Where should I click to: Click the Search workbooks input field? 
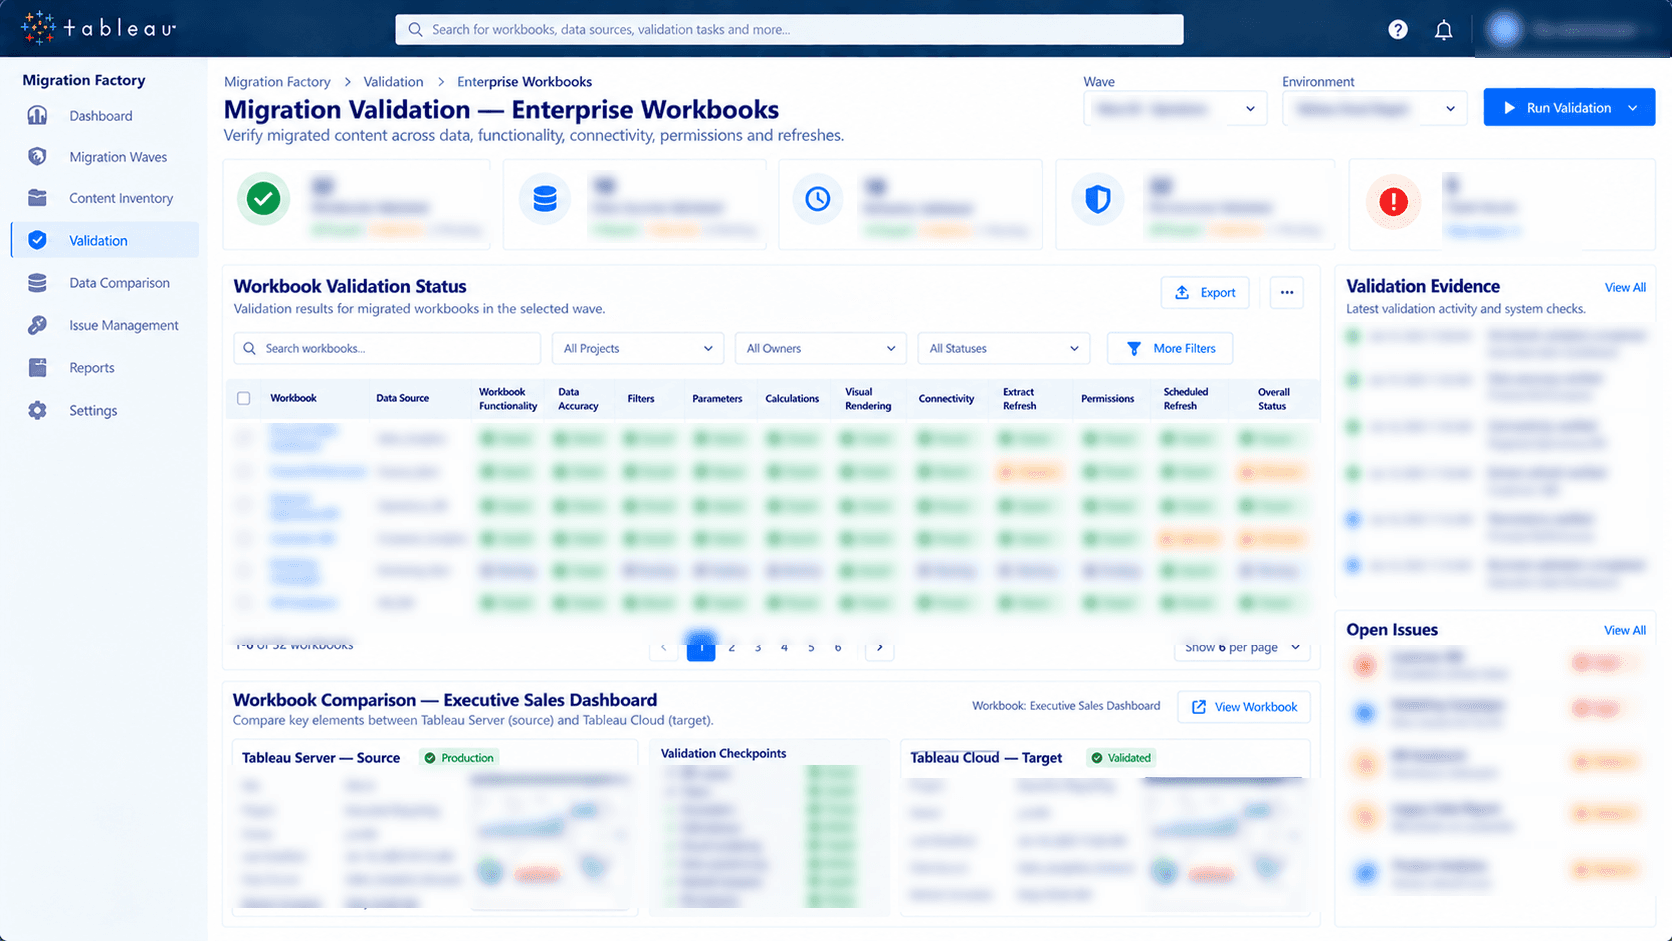point(387,348)
